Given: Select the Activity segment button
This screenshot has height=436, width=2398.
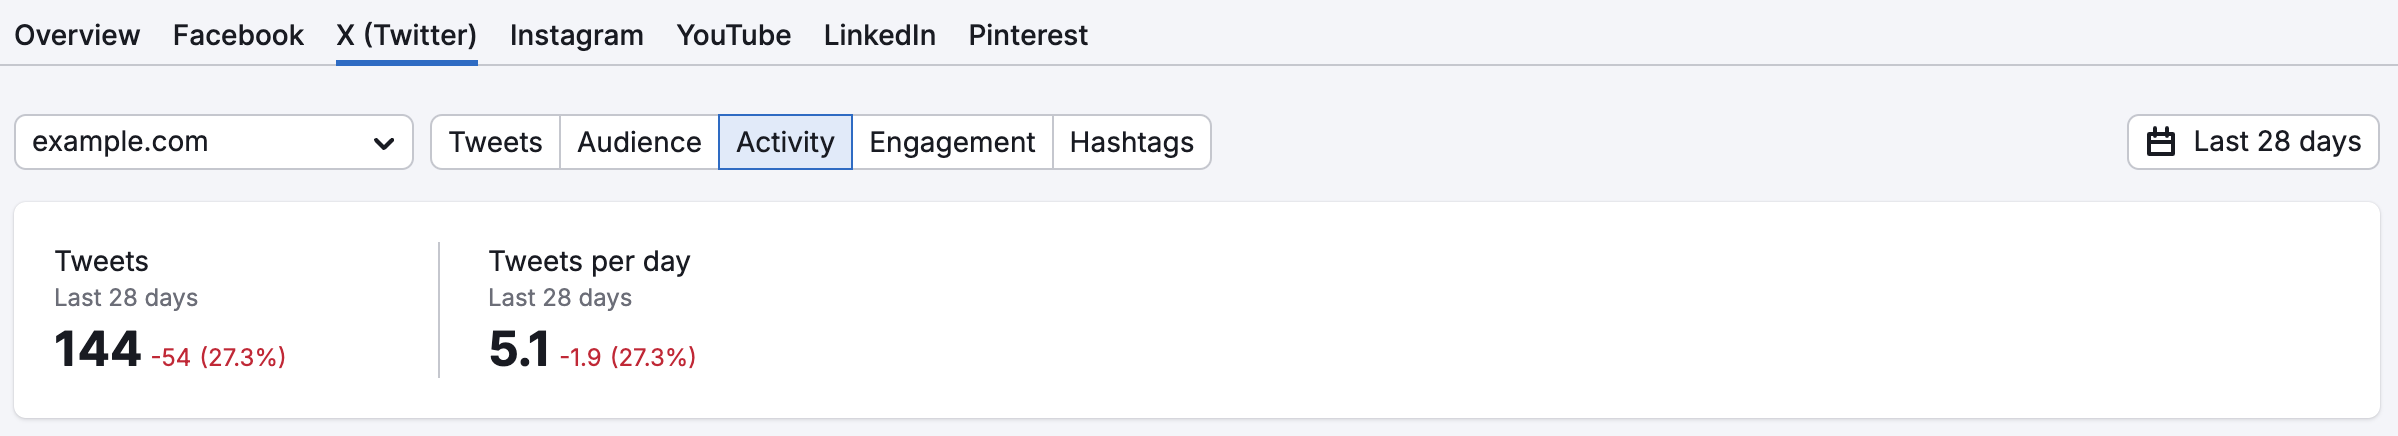Looking at the screenshot, I should pos(785,142).
